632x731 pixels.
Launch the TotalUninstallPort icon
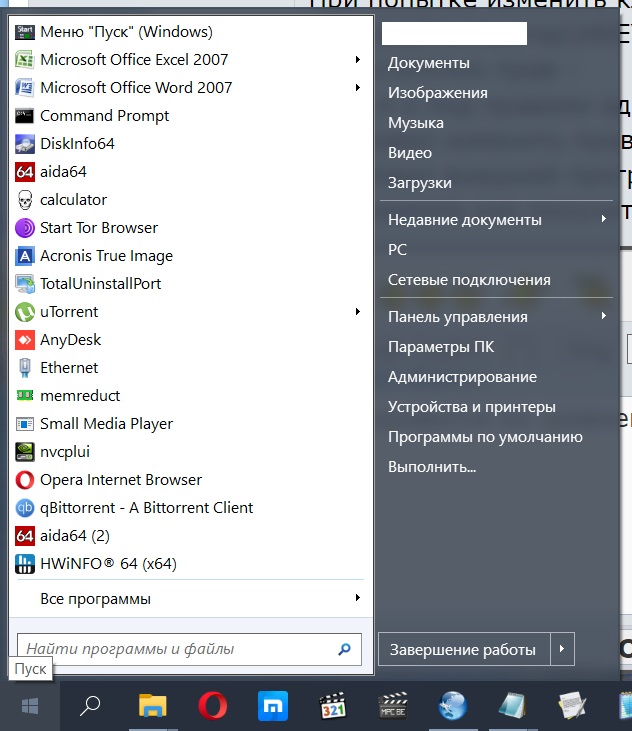pyautogui.click(x=25, y=284)
